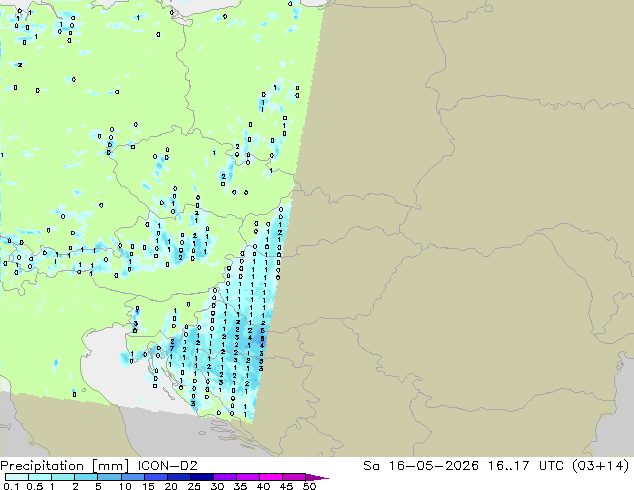The height and width of the screenshot is (490, 634).
Task: Click the over-50 arrow at the legend end
Action: pyautogui.click(x=317, y=477)
